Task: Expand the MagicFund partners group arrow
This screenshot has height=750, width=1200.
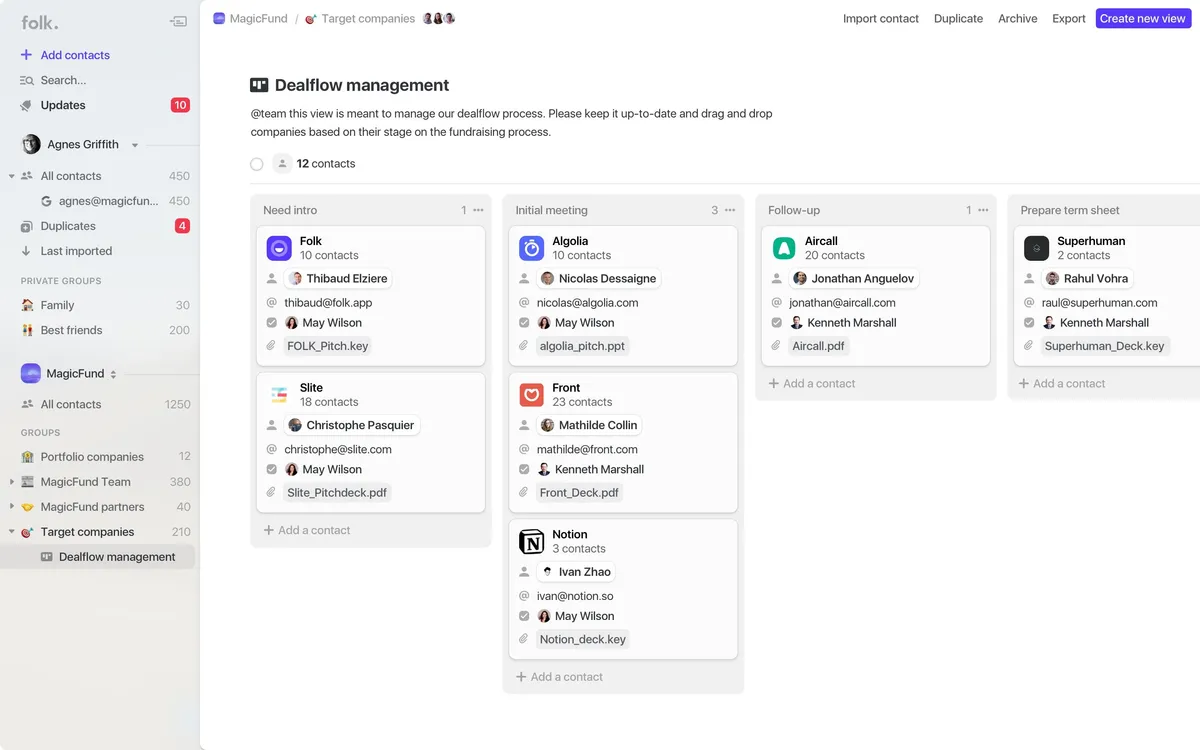Action: point(12,507)
